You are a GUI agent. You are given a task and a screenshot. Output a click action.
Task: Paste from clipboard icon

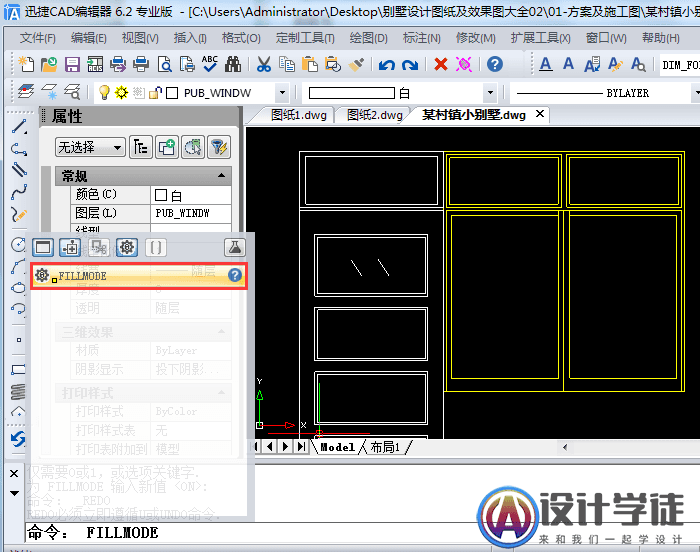click(x=309, y=65)
